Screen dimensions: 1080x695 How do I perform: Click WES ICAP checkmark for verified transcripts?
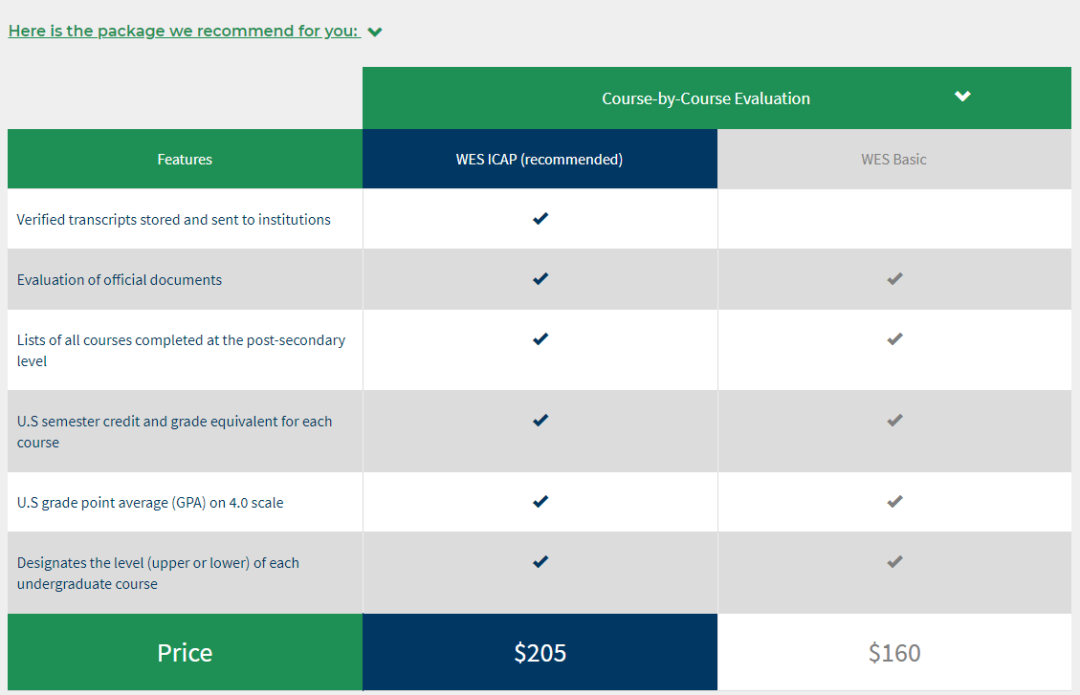pyautogui.click(x=540, y=218)
